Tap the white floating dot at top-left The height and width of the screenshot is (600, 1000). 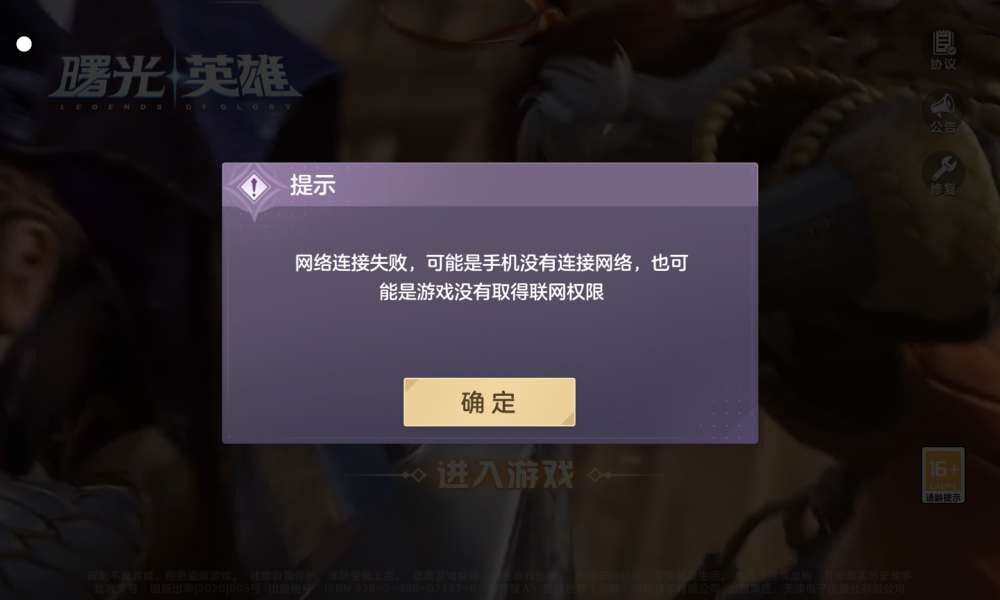(x=24, y=44)
